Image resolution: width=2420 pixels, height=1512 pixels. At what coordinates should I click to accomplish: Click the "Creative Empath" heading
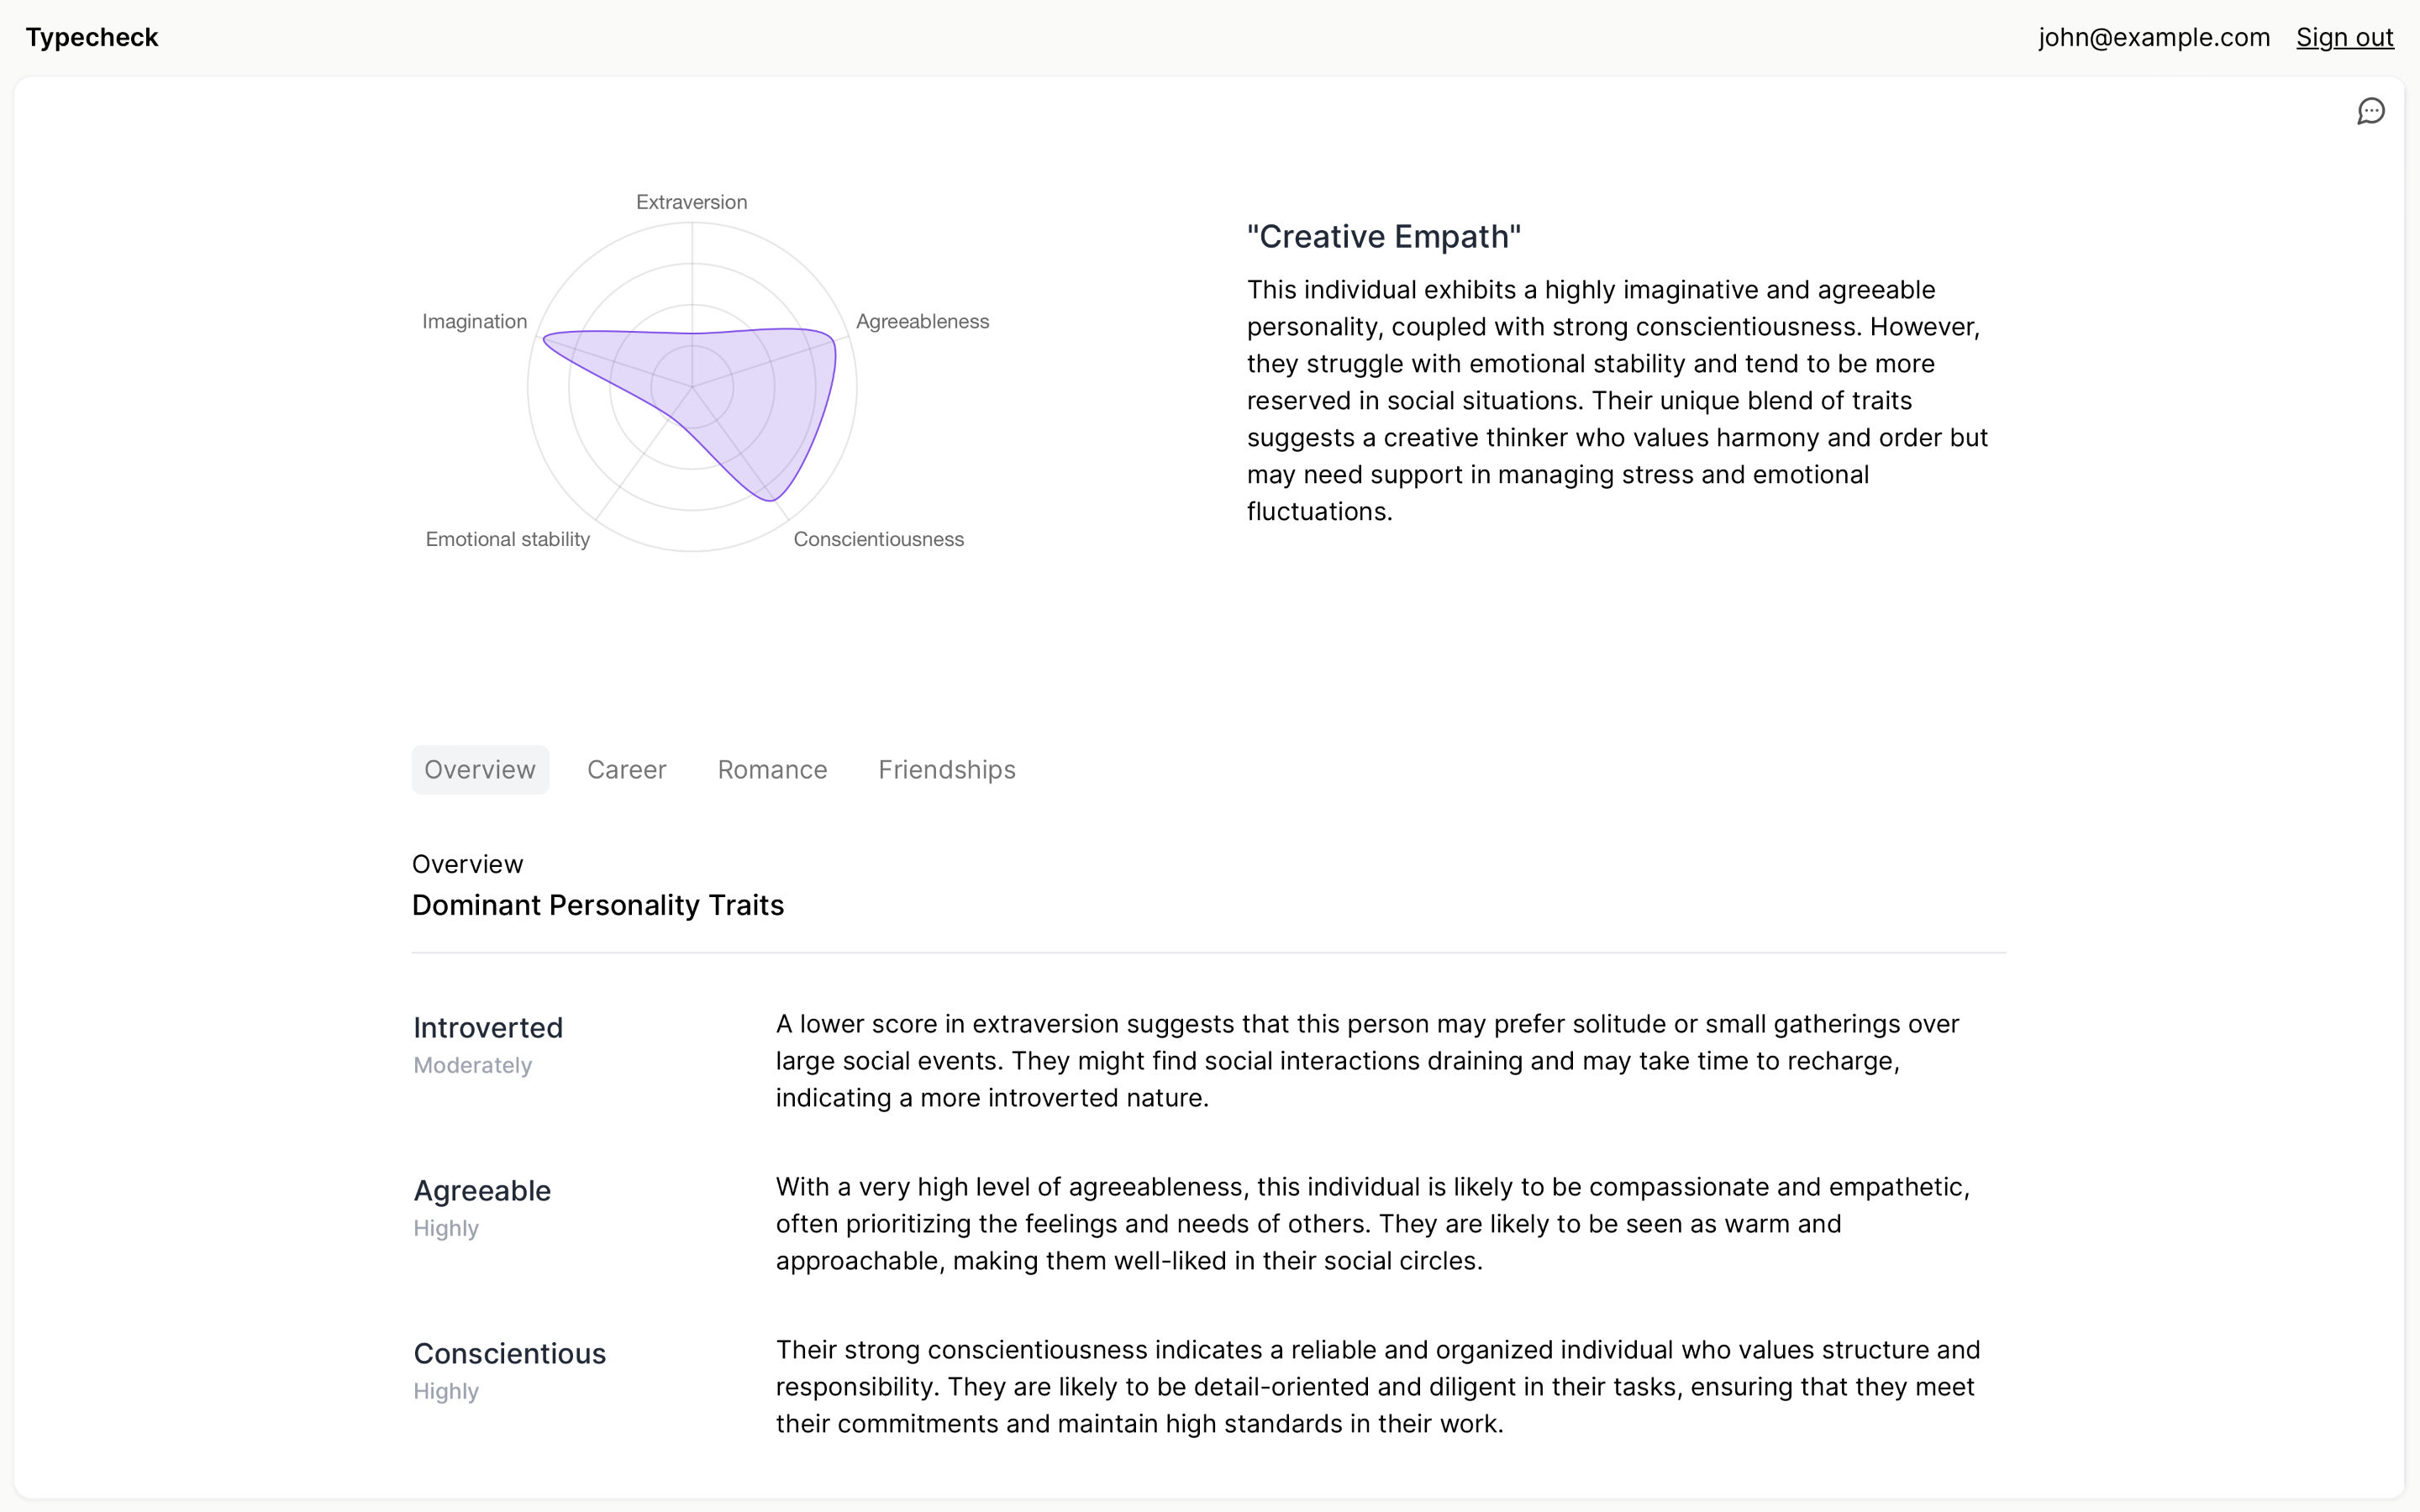pos(1383,237)
